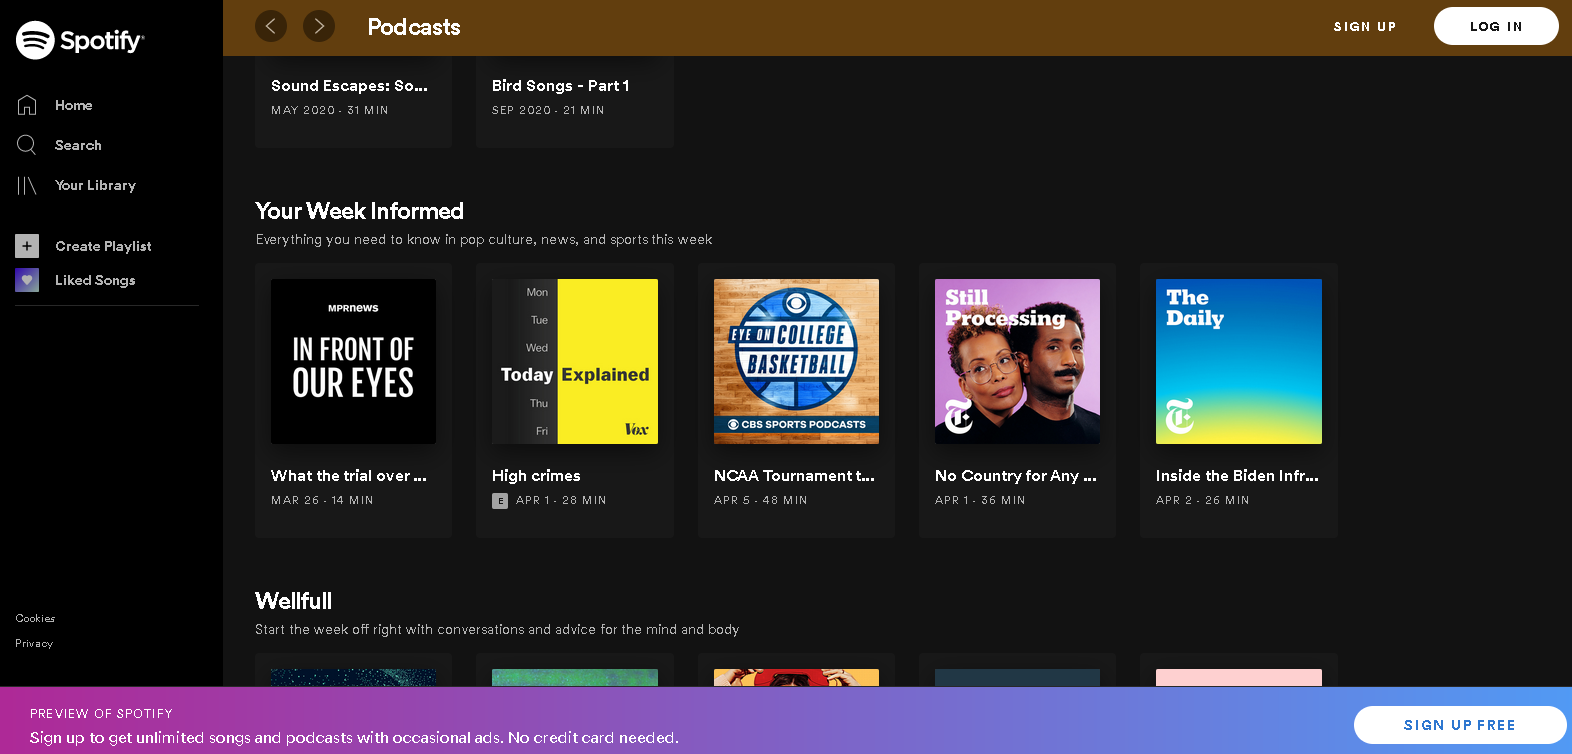The image size is (1572, 754).
Task: Go forward with the right arrow button
Action: pyautogui.click(x=319, y=26)
